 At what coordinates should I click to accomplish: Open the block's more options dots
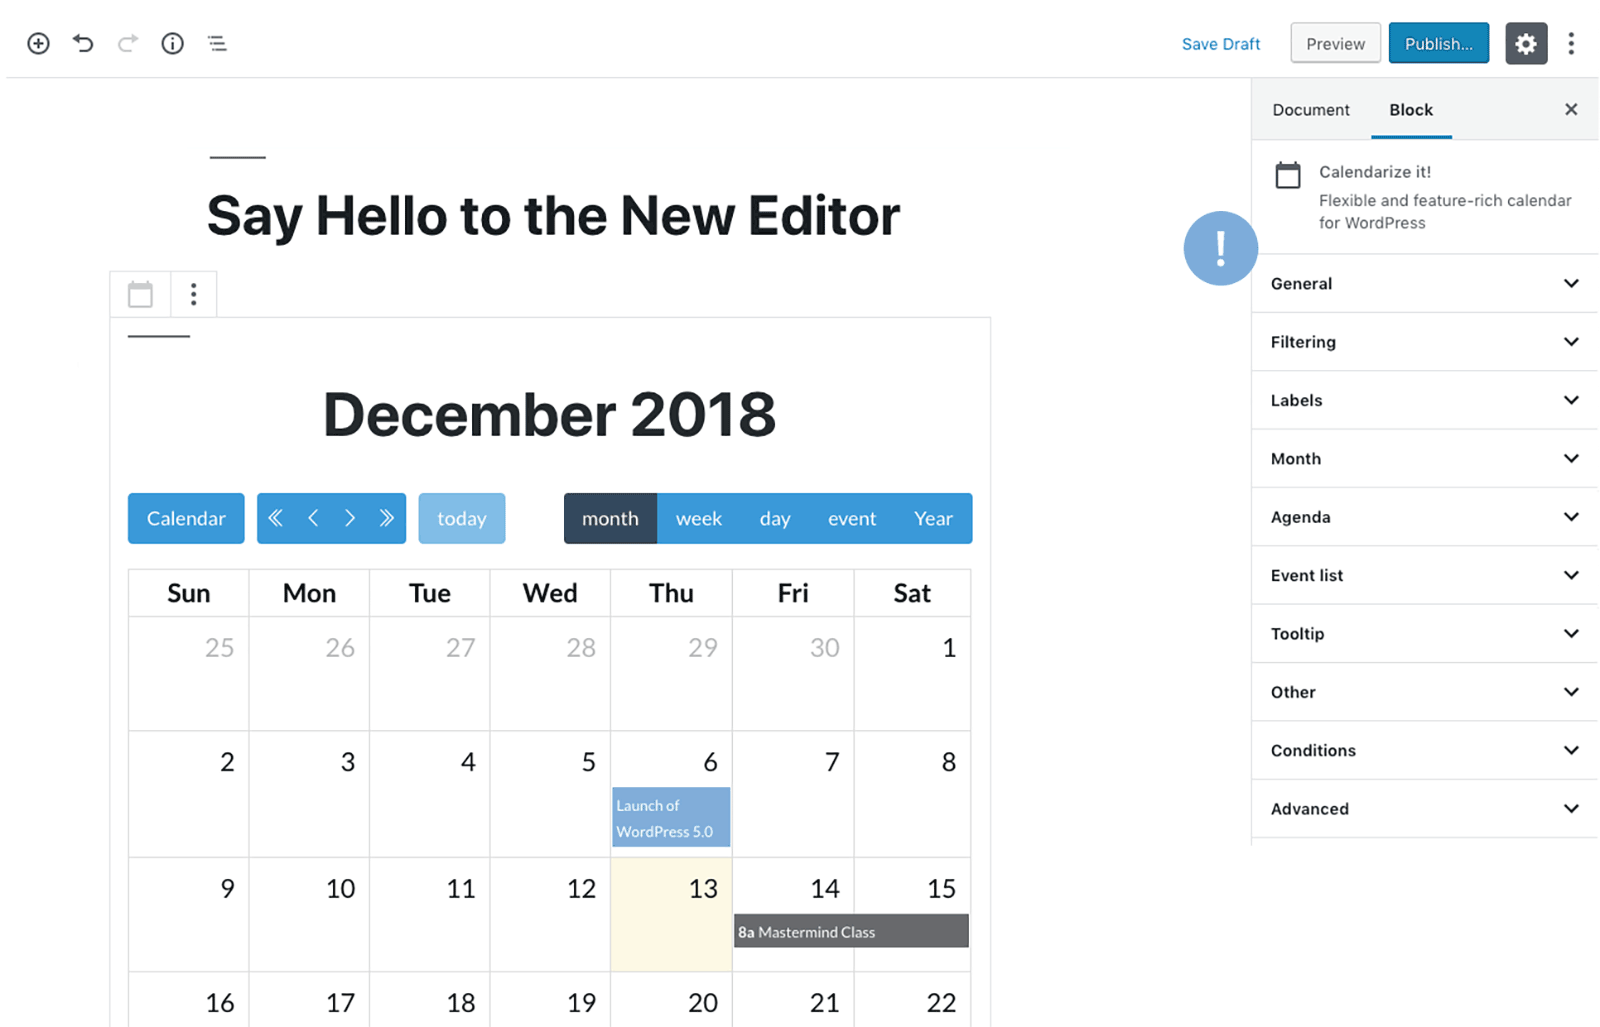click(x=194, y=294)
